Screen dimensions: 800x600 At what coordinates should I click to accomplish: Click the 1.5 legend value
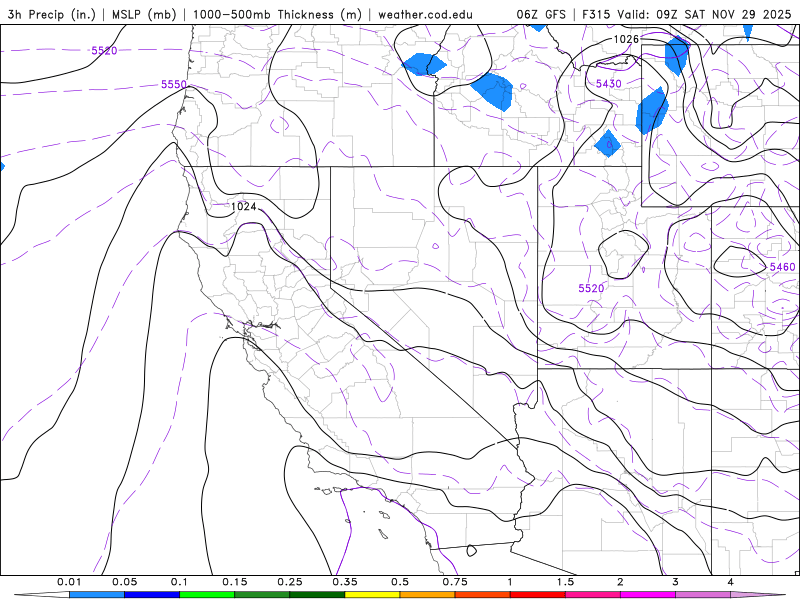tap(565, 582)
